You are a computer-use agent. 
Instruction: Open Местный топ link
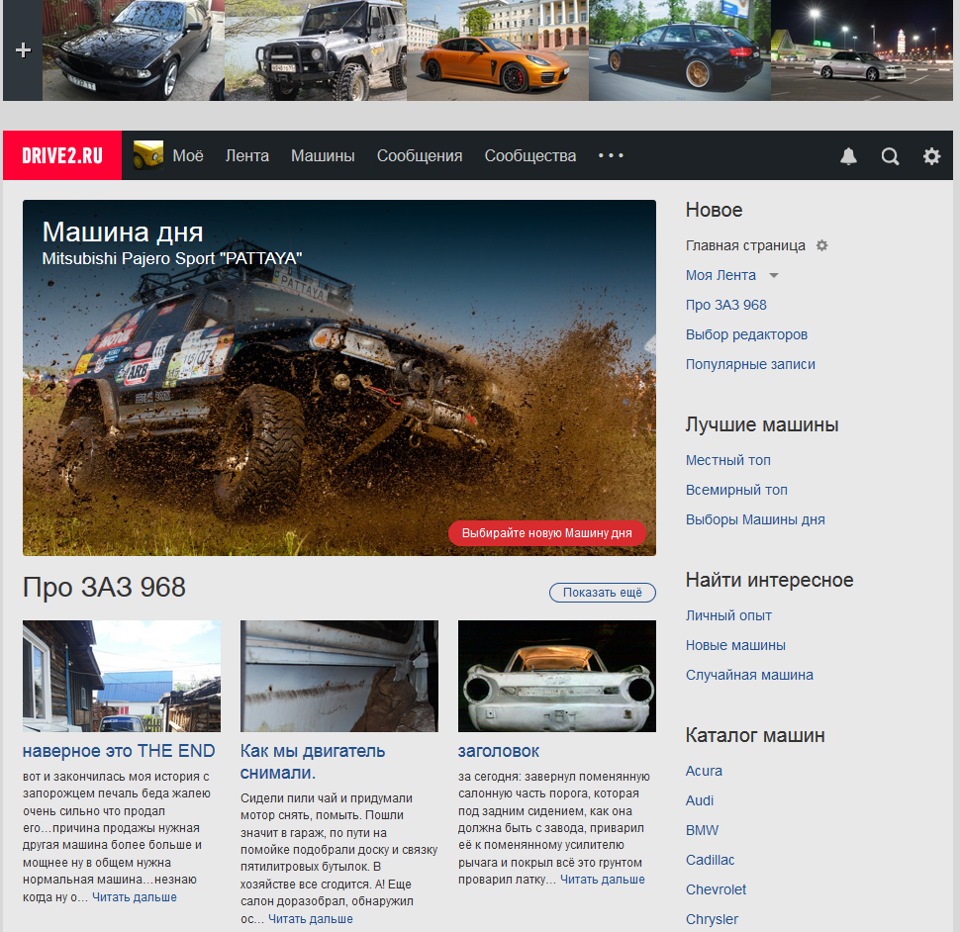coord(728,460)
